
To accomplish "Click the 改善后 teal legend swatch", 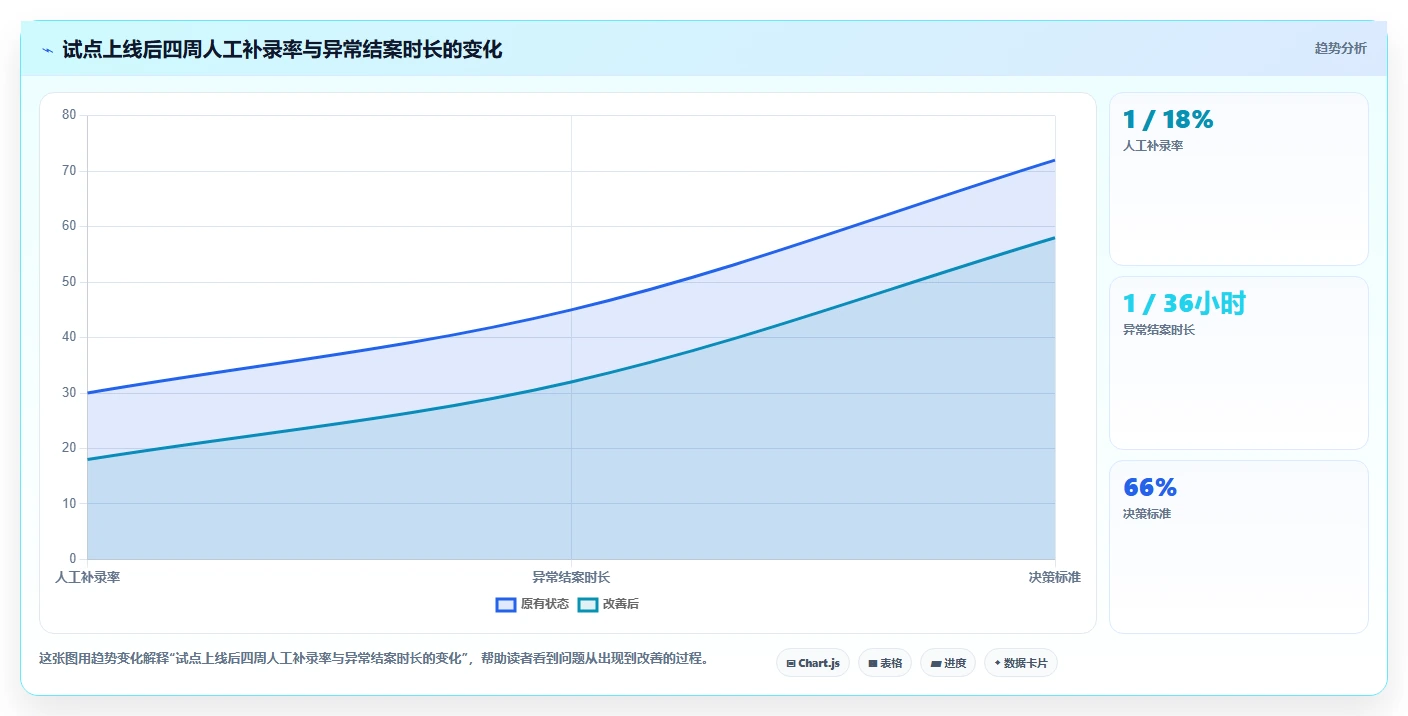I will point(588,604).
